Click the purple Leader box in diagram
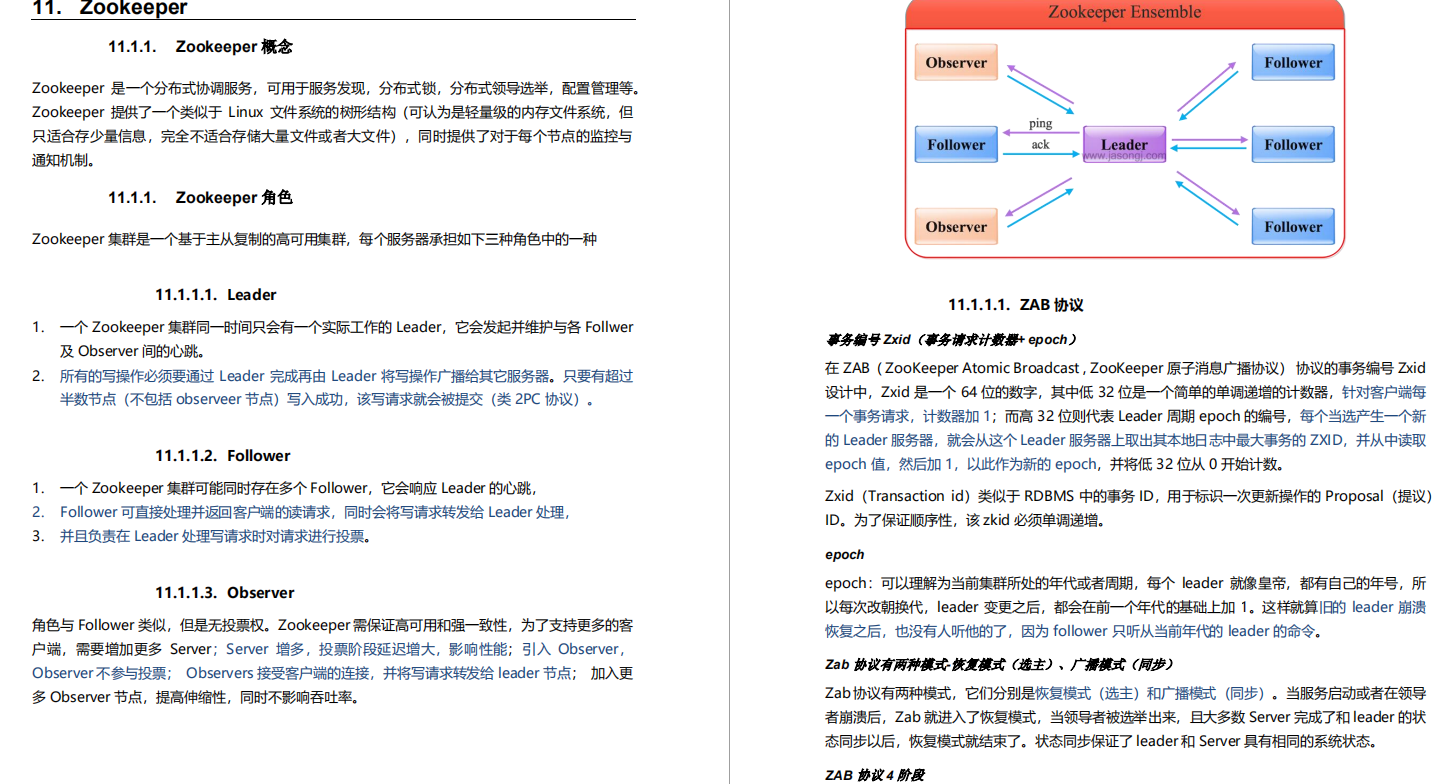The image size is (1445, 784). pos(1124,145)
